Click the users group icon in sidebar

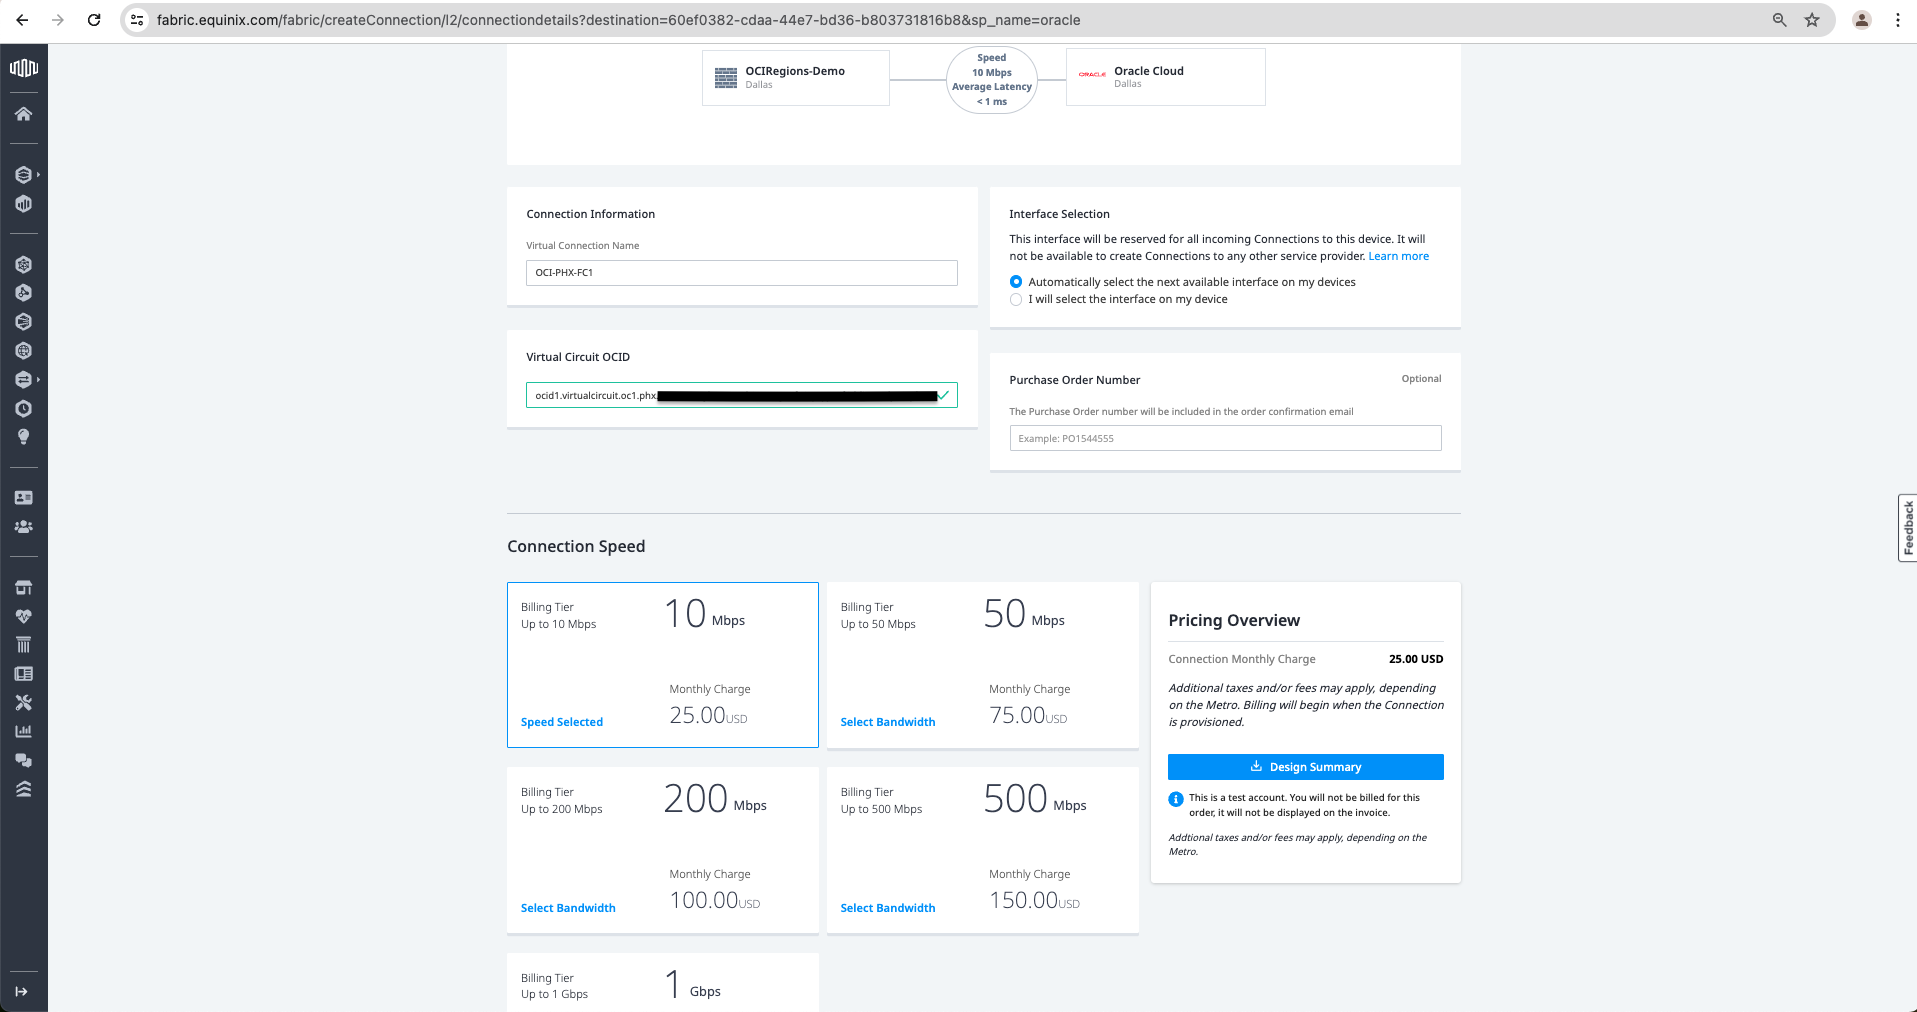click(23, 527)
